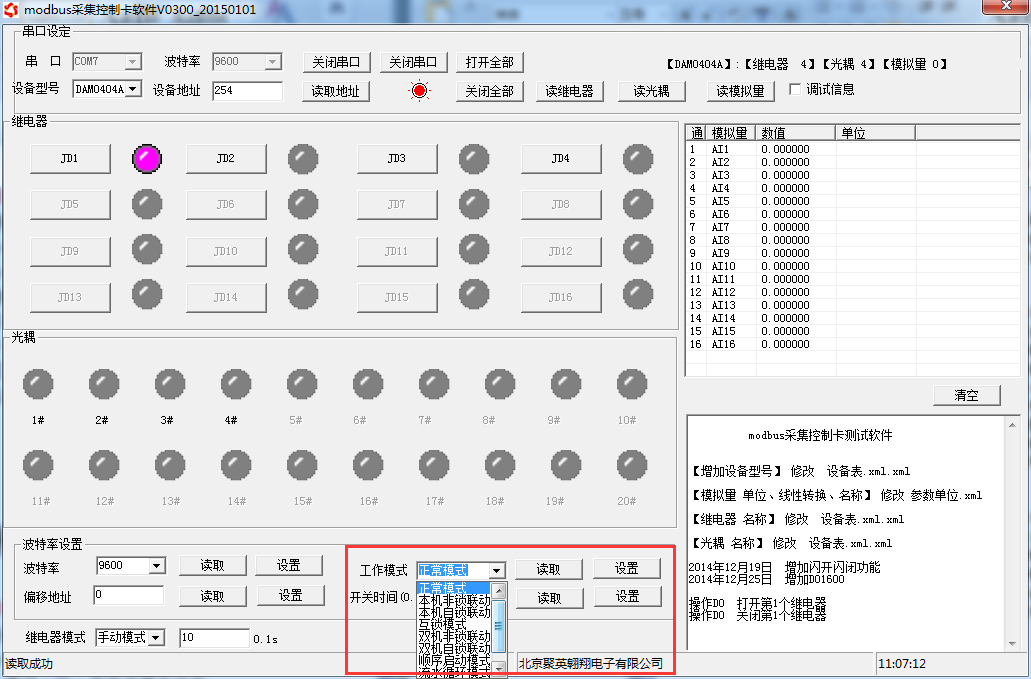This screenshot has width=1031, height=679.
Task: Click the 清空 button to clear the log
Action: [966, 395]
